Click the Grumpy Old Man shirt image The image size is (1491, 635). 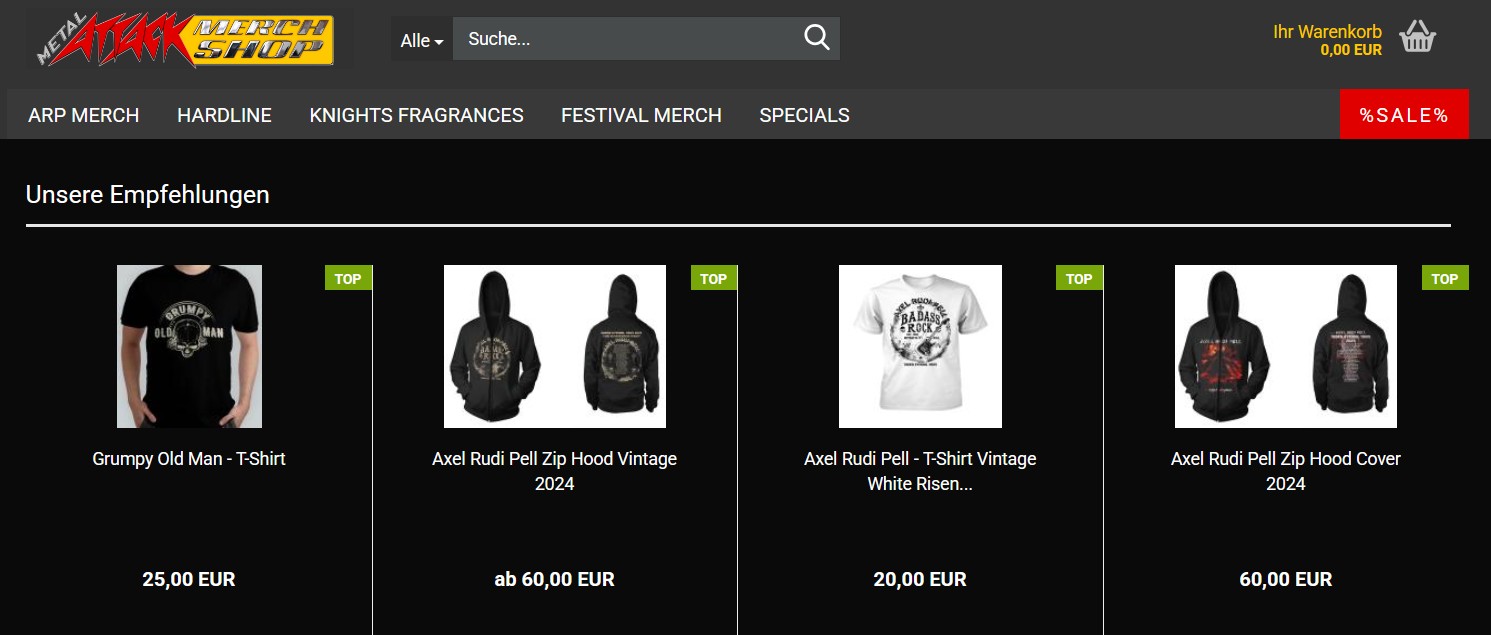pos(189,346)
